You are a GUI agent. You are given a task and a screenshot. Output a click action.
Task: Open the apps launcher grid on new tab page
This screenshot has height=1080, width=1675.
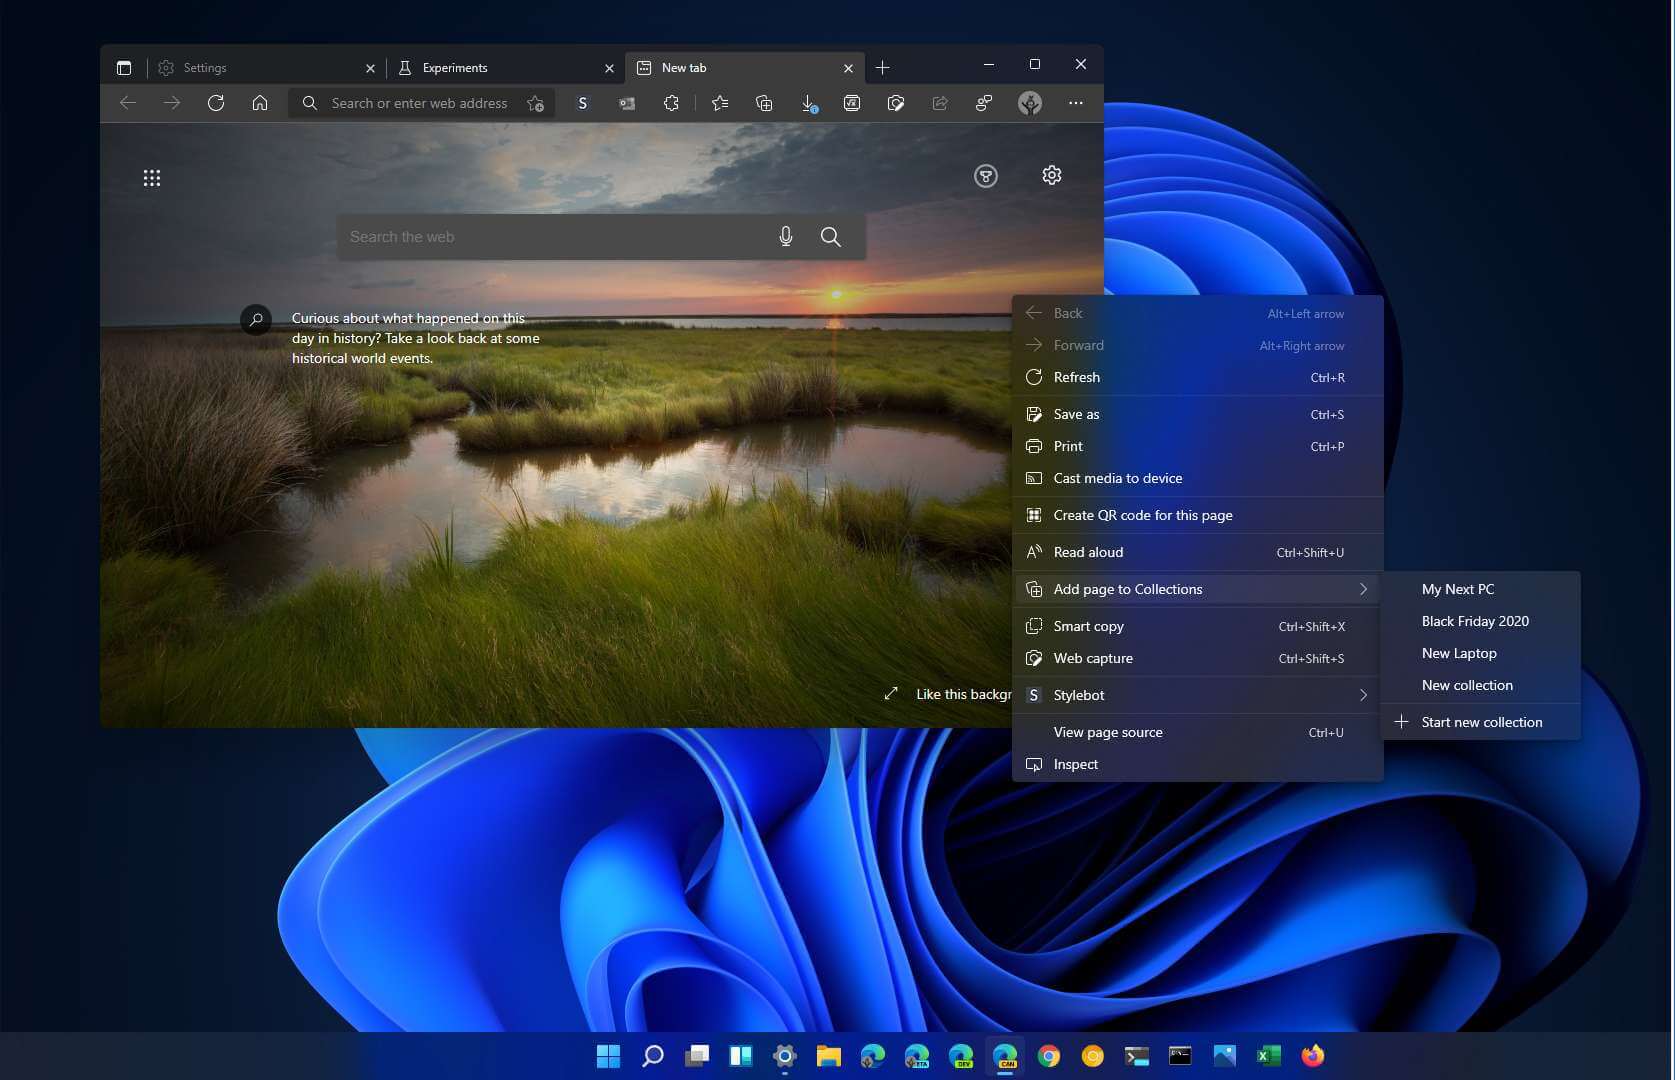pos(152,177)
